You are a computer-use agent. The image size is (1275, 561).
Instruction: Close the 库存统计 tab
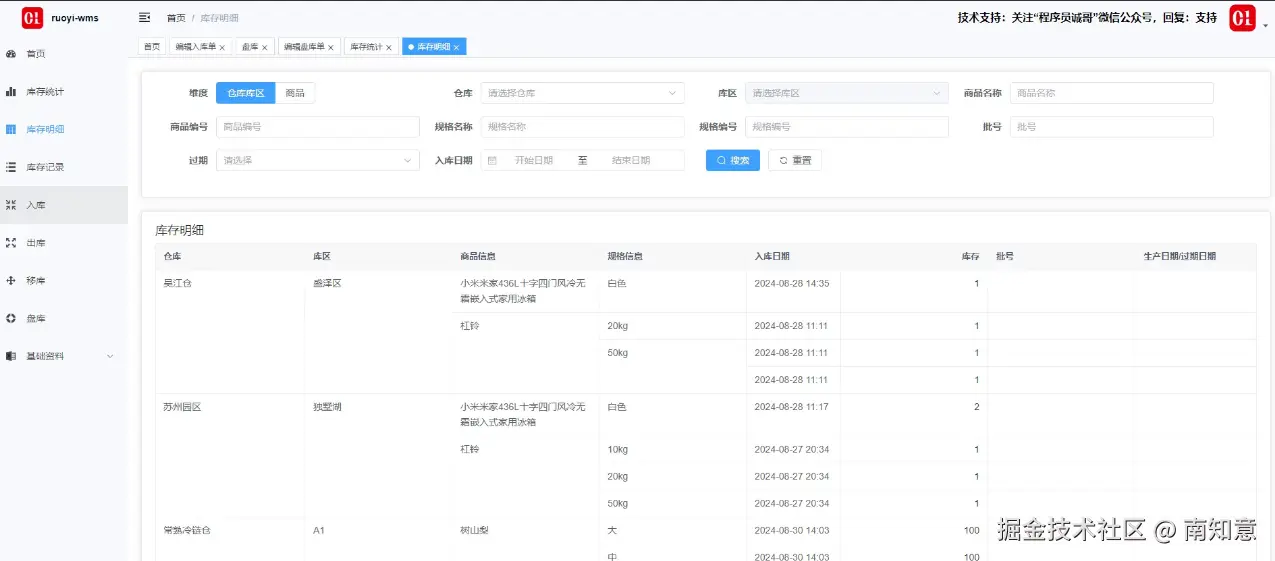(x=389, y=47)
